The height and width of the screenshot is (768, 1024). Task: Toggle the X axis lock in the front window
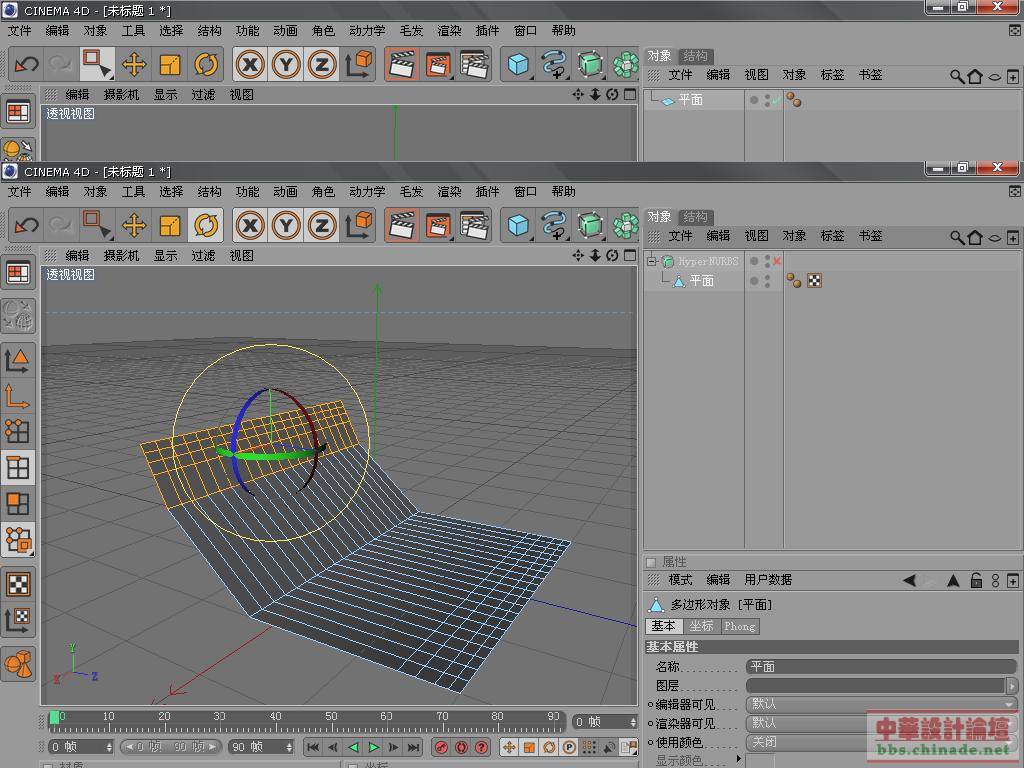coord(250,225)
